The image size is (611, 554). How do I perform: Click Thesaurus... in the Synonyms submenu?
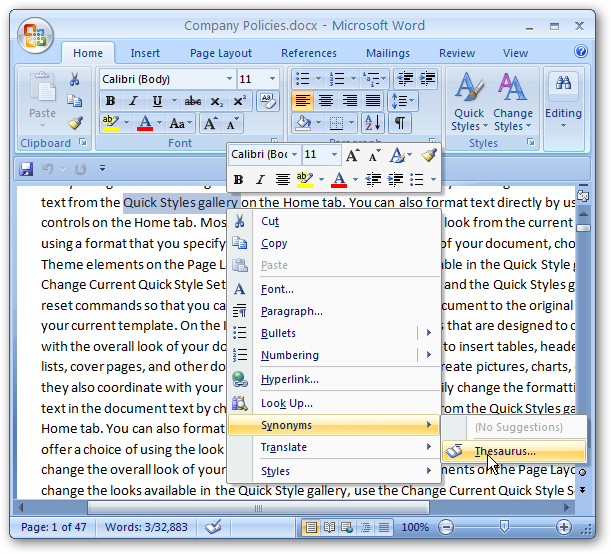pos(514,451)
